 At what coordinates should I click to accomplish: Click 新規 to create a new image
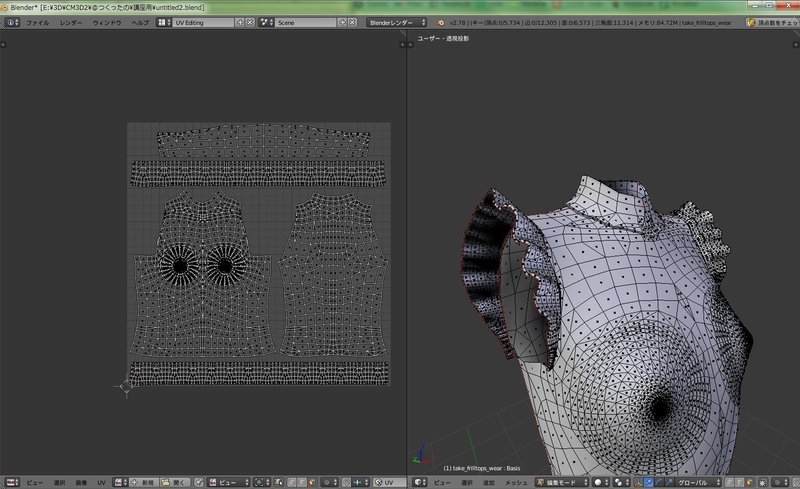tap(142, 482)
